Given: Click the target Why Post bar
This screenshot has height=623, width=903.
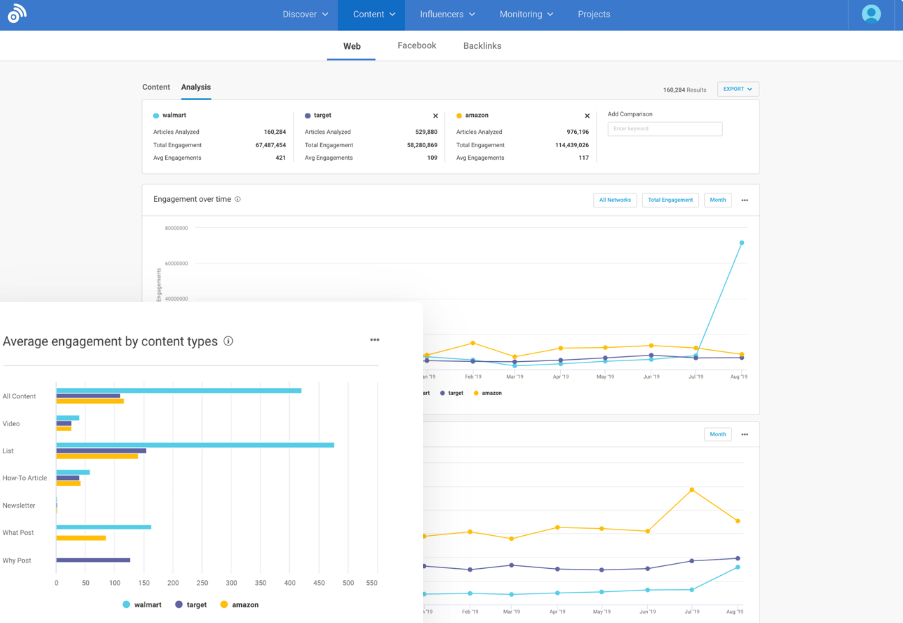Looking at the screenshot, I should coord(93,560).
